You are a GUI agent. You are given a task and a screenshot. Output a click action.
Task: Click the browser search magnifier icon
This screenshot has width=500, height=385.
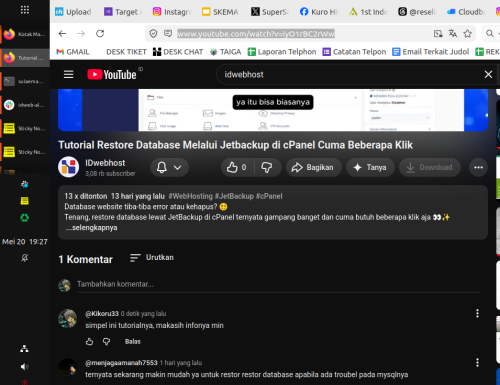[490, 33]
